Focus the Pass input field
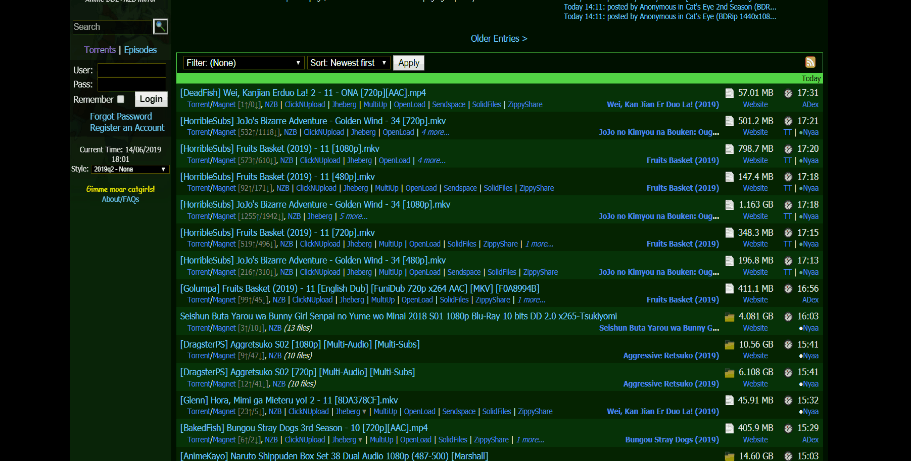Viewport: 911px width, 461px height. [x=131, y=84]
